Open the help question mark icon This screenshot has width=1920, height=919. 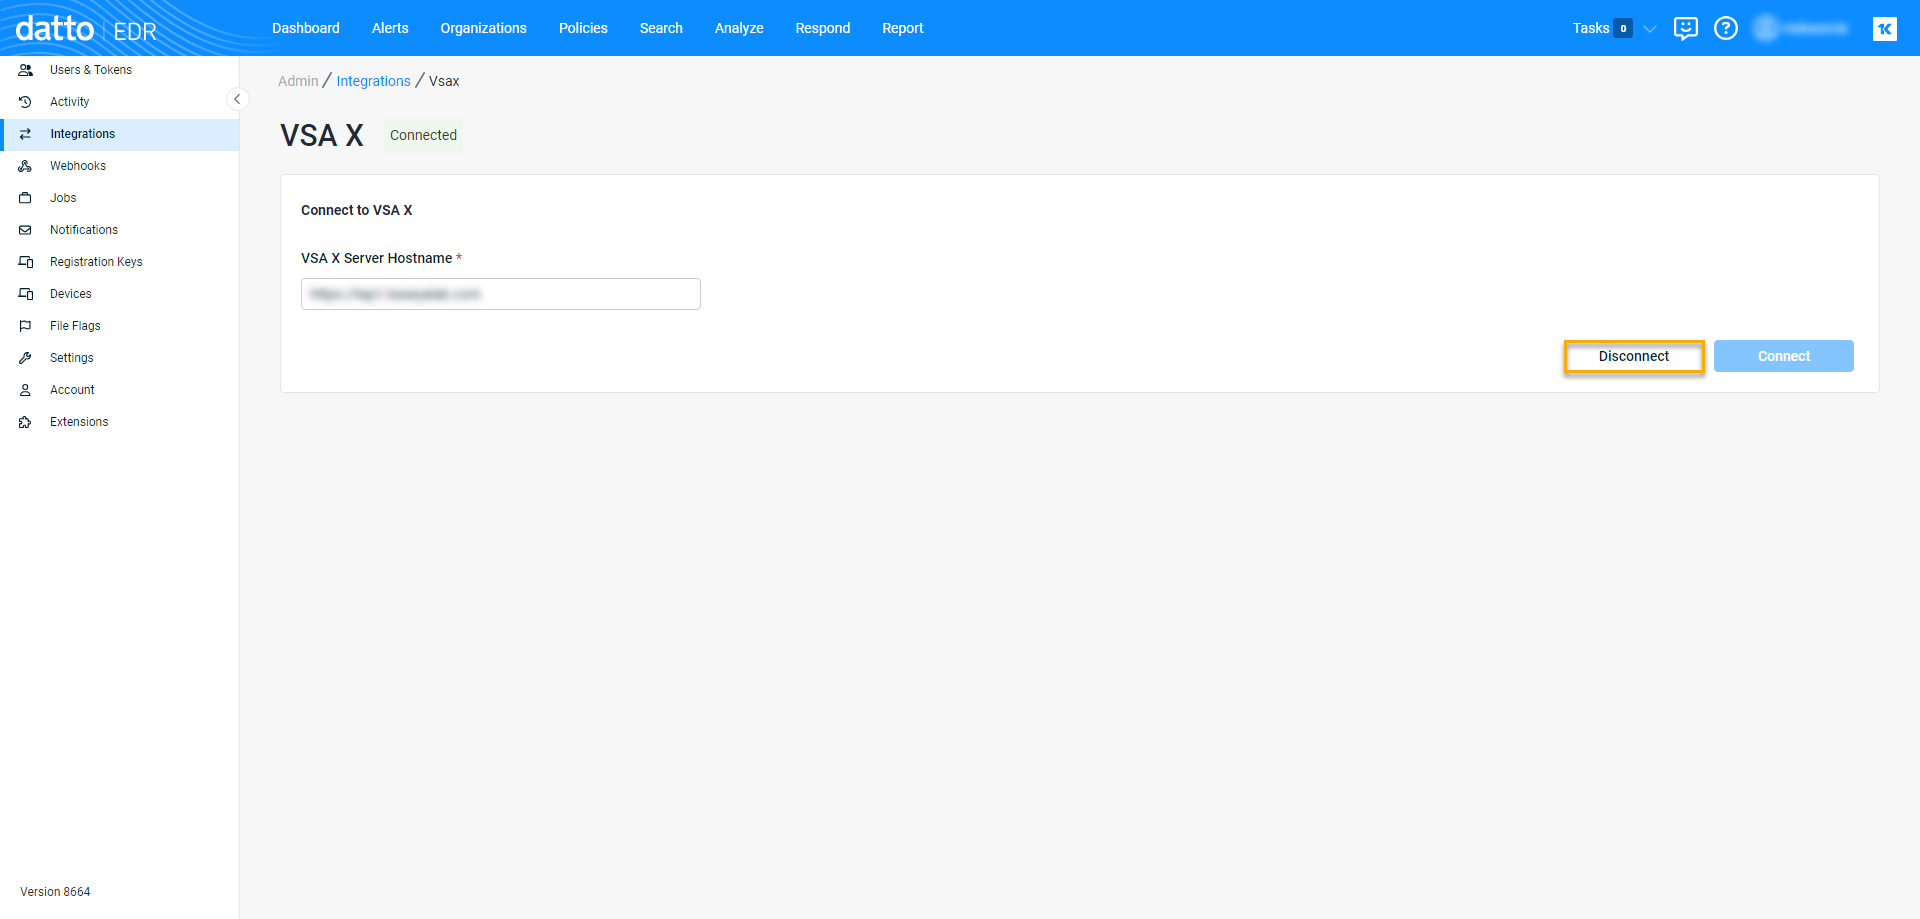pos(1726,28)
